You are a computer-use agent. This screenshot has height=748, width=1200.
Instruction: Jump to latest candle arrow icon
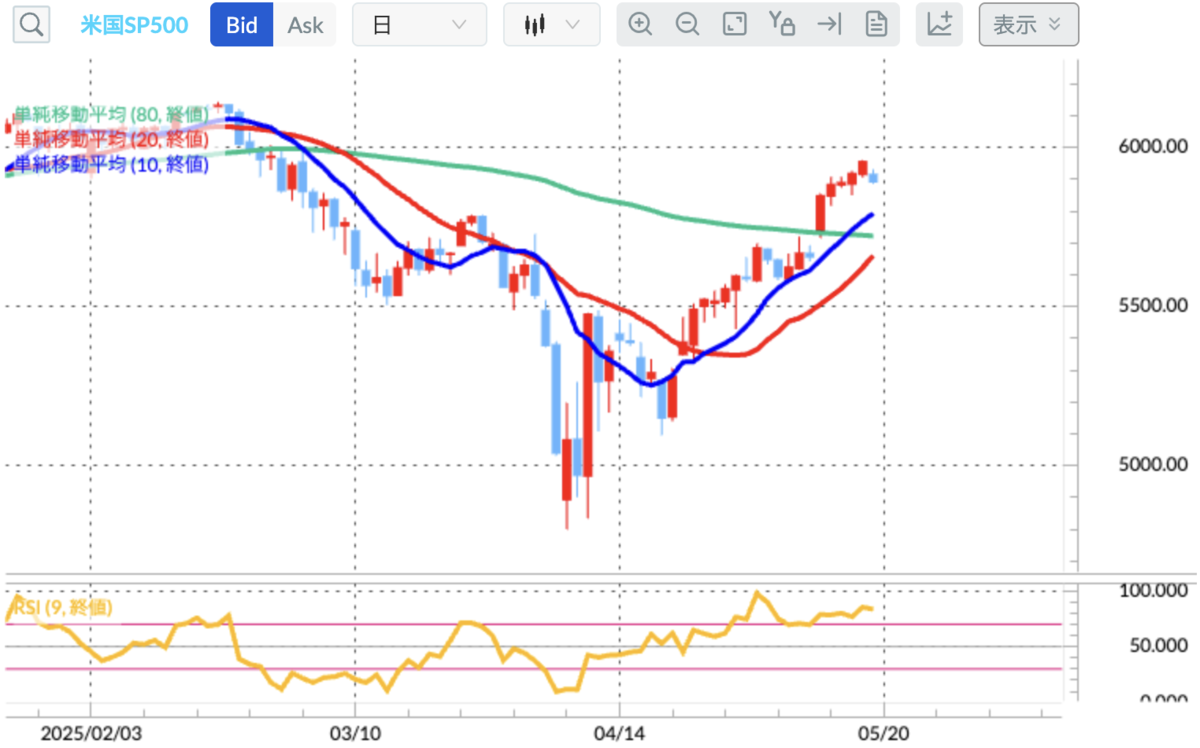click(x=829, y=25)
